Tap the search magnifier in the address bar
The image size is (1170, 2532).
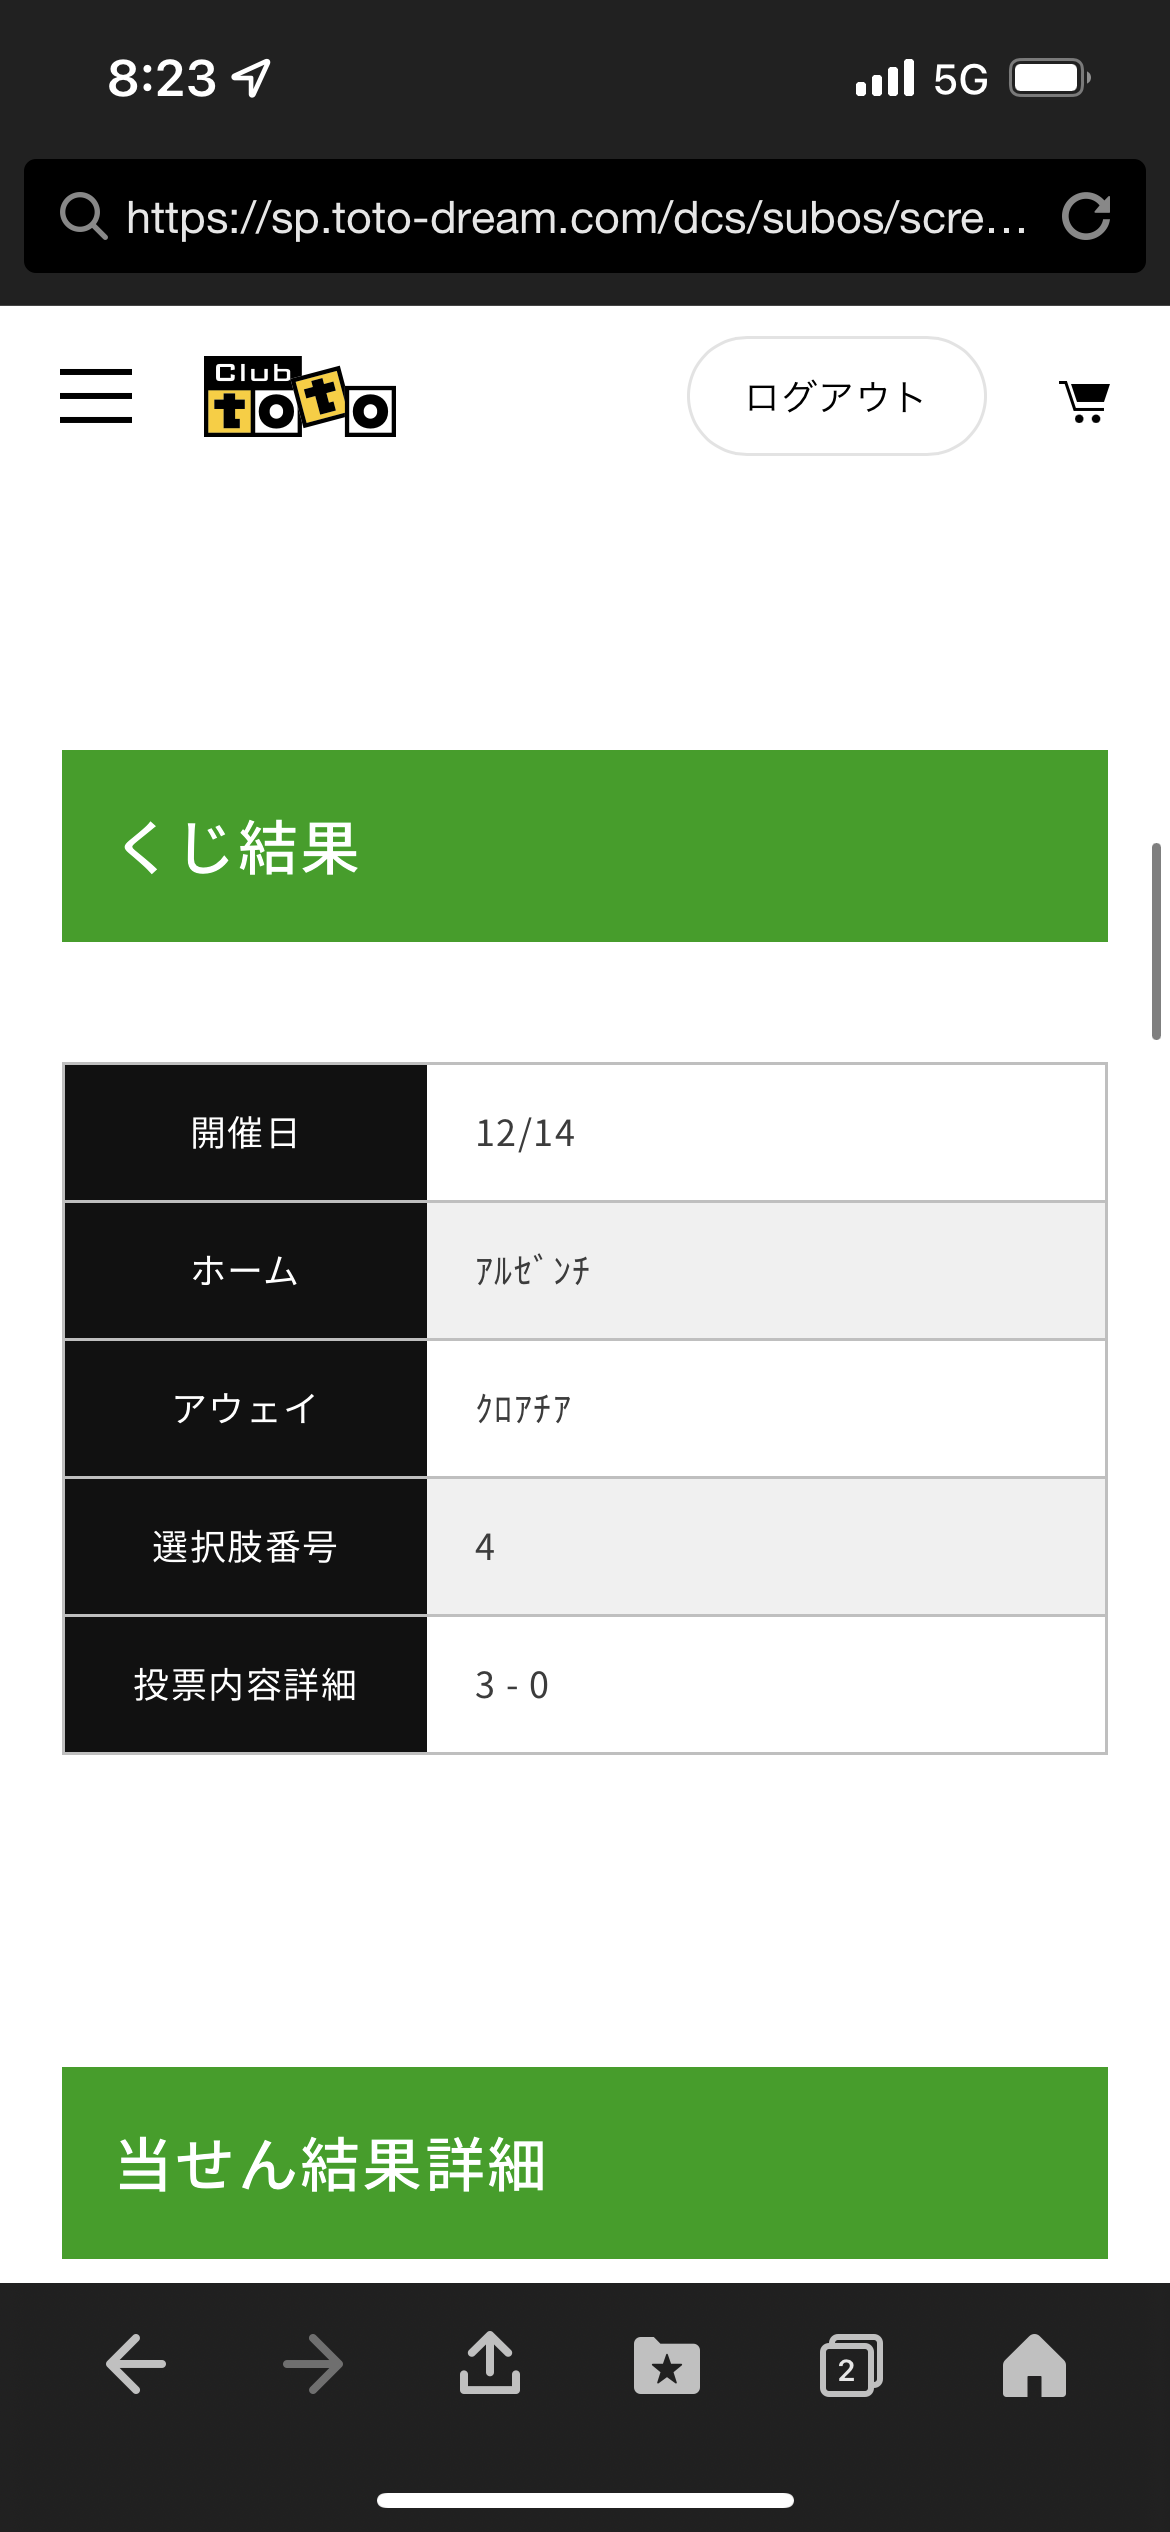(83, 216)
